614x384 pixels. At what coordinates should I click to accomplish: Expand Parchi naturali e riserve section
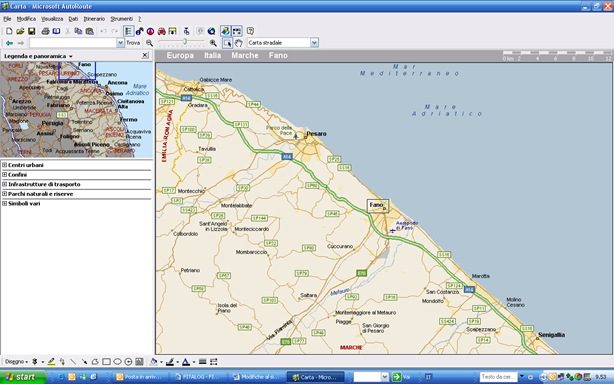pyautogui.click(x=5, y=194)
